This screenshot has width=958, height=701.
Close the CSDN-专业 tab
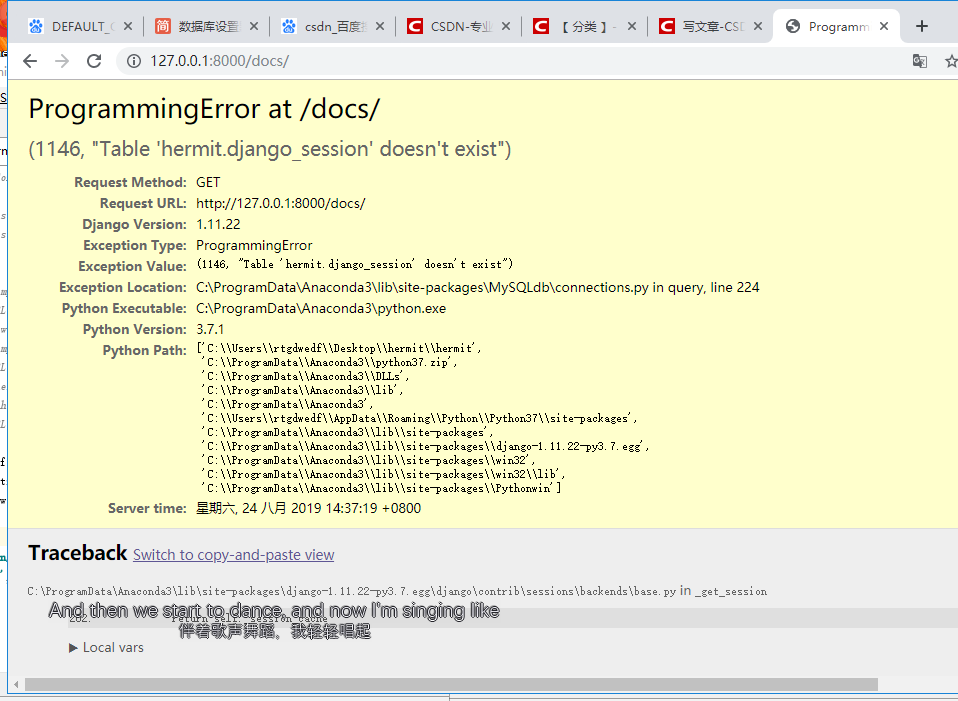click(x=506, y=26)
